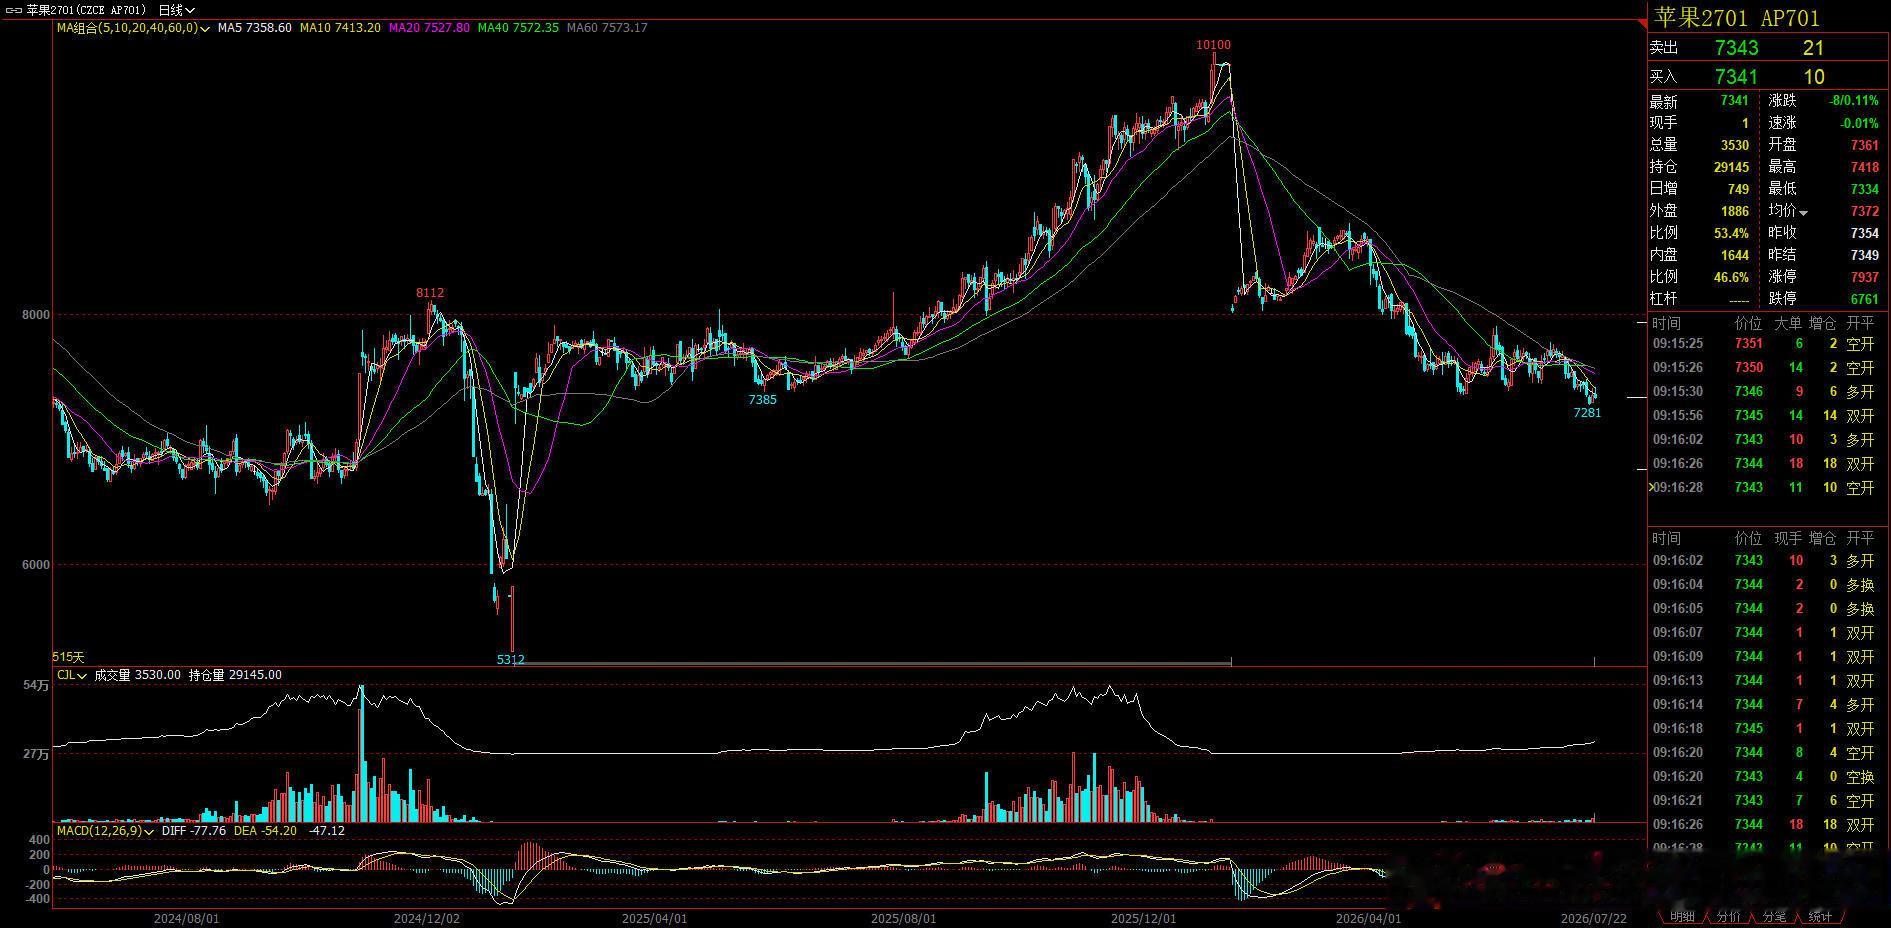The width and height of the screenshot is (1891, 928).
Task: Click the 5312 low price marker
Action: click(511, 659)
